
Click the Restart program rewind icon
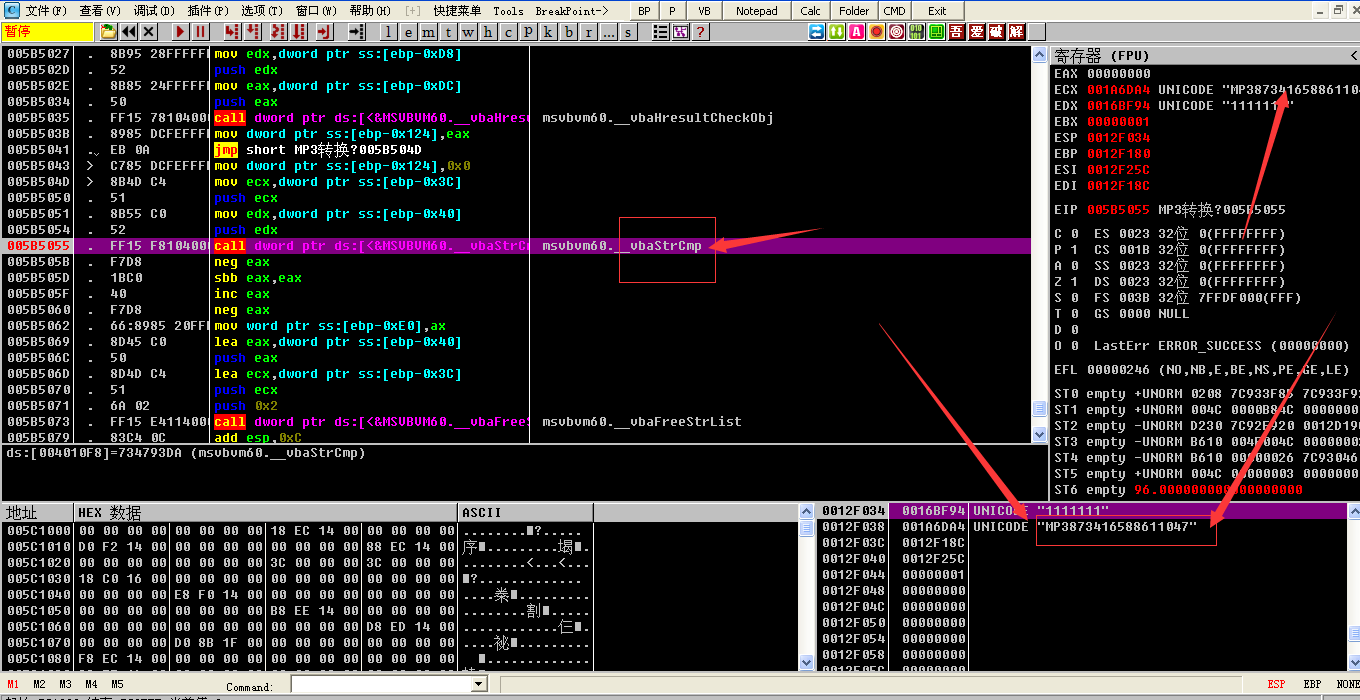[x=128, y=32]
